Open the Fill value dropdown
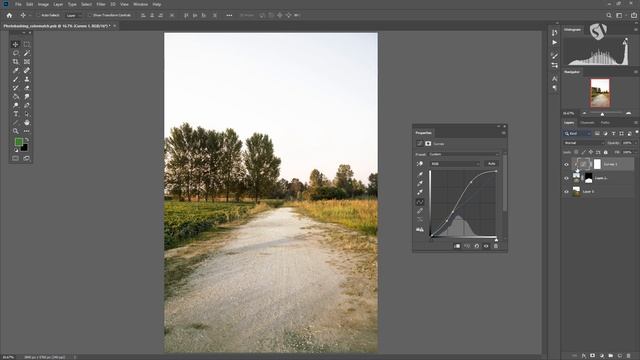Image resolution: width=640 pixels, height=360 pixels. point(629,152)
